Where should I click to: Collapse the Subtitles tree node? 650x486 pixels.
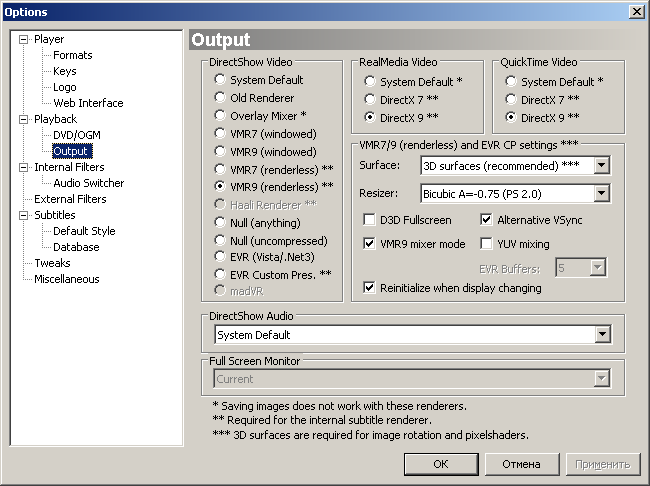pos(25,216)
